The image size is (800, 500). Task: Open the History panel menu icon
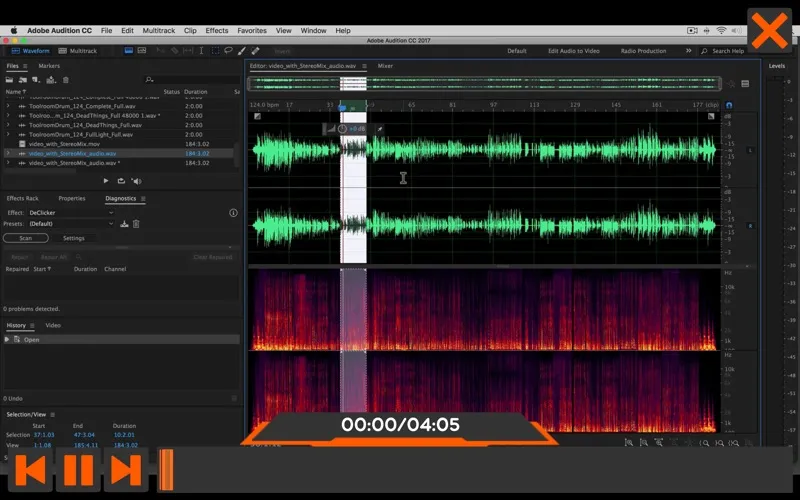tap(32, 326)
